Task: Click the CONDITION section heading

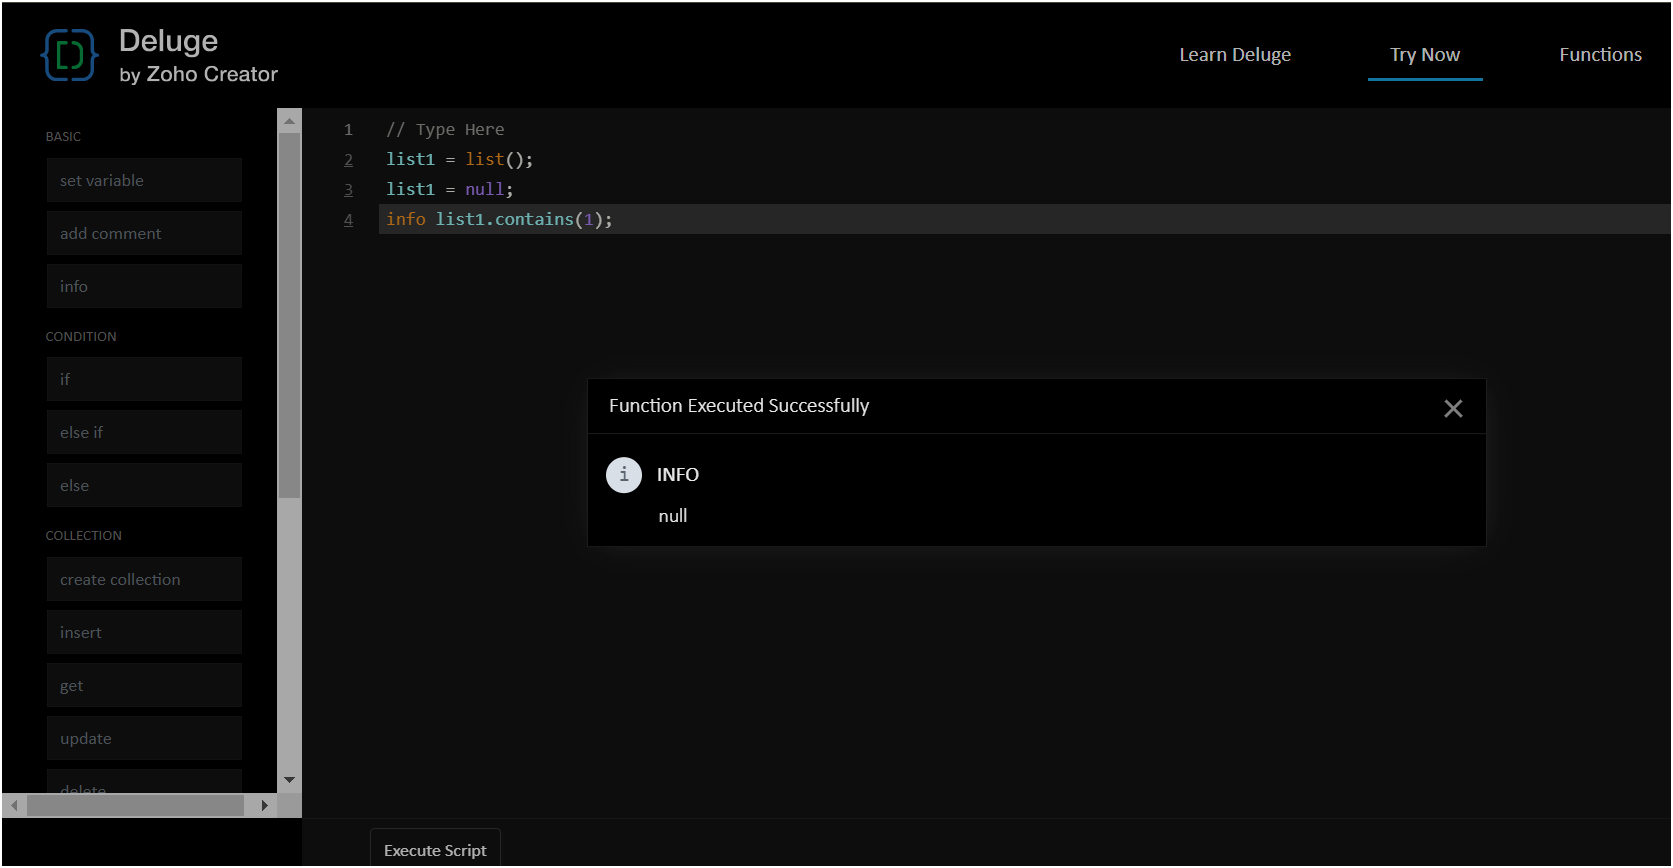Action: pyautogui.click(x=81, y=337)
